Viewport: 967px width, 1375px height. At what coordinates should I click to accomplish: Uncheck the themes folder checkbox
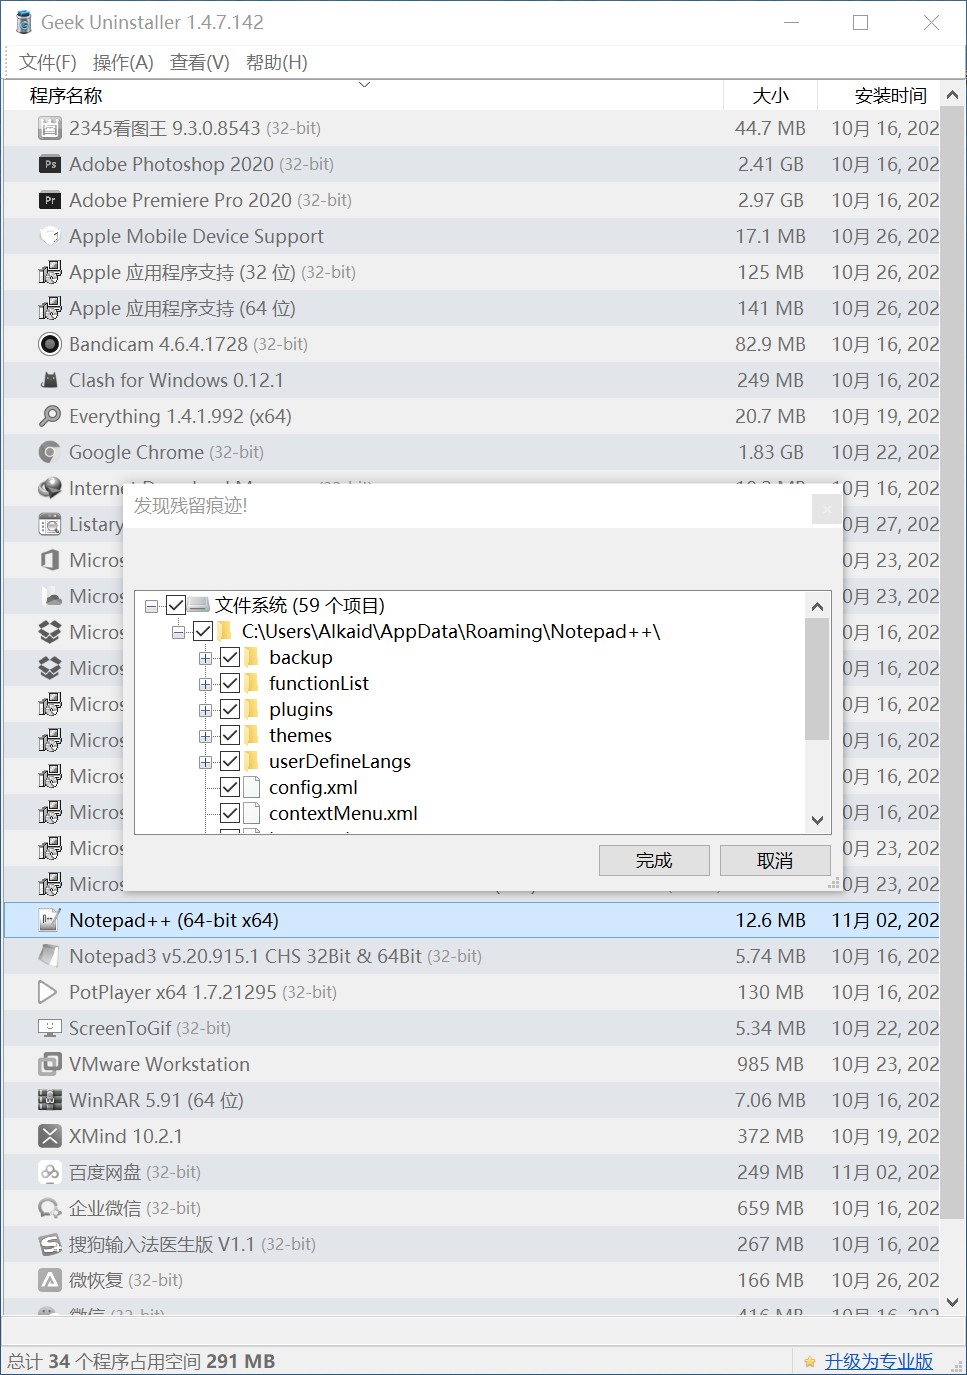click(x=230, y=735)
